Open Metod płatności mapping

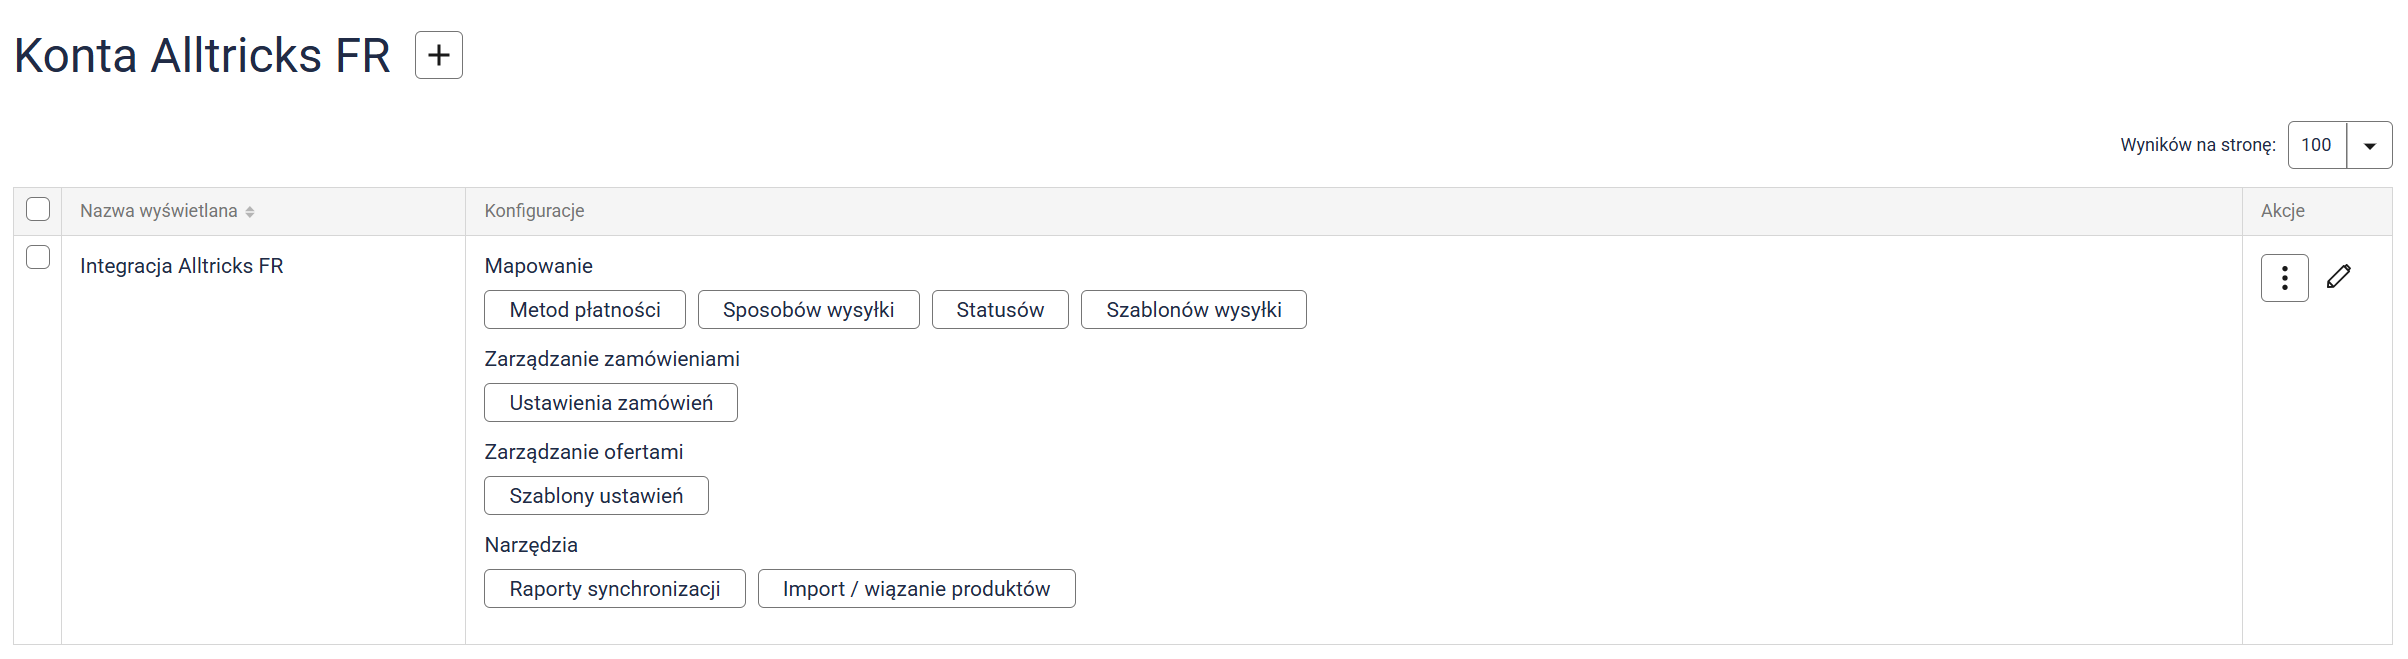click(x=584, y=310)
